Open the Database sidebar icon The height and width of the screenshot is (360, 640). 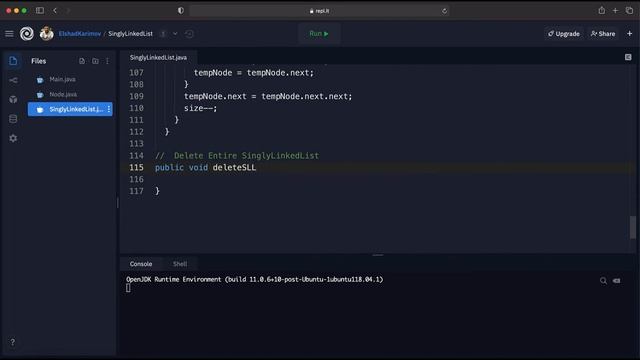pyautogui.click(x=13, y=119)
